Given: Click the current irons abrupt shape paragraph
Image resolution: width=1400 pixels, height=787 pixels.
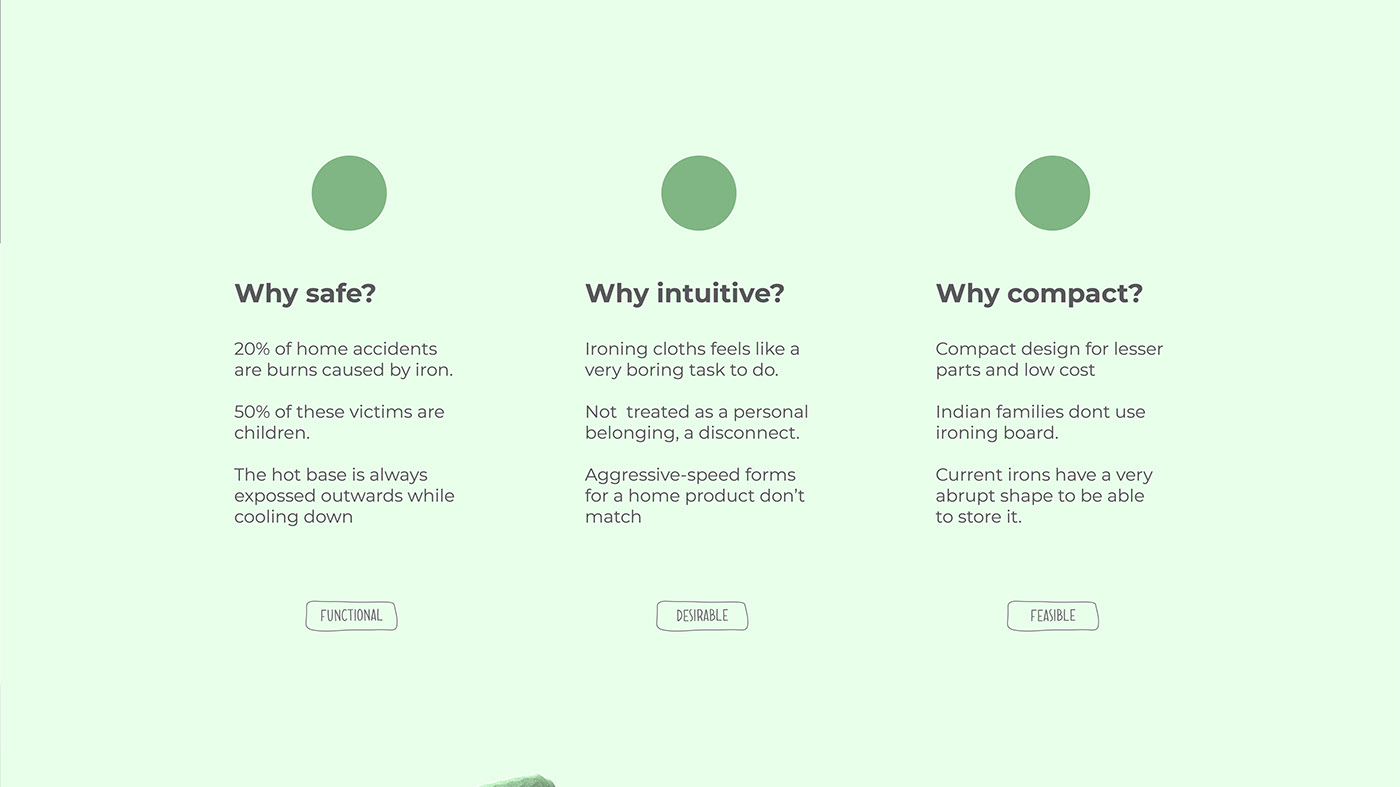Looking at the screenshot, I should coord(1044,496).
